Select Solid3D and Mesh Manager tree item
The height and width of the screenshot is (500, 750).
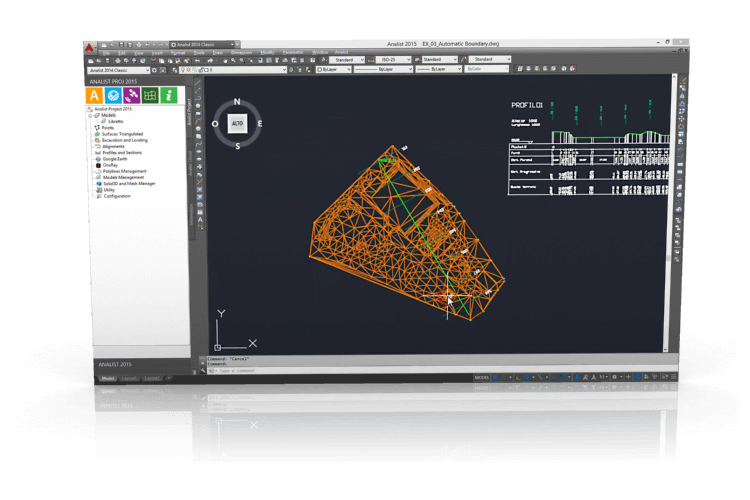[x=129, y=184]
